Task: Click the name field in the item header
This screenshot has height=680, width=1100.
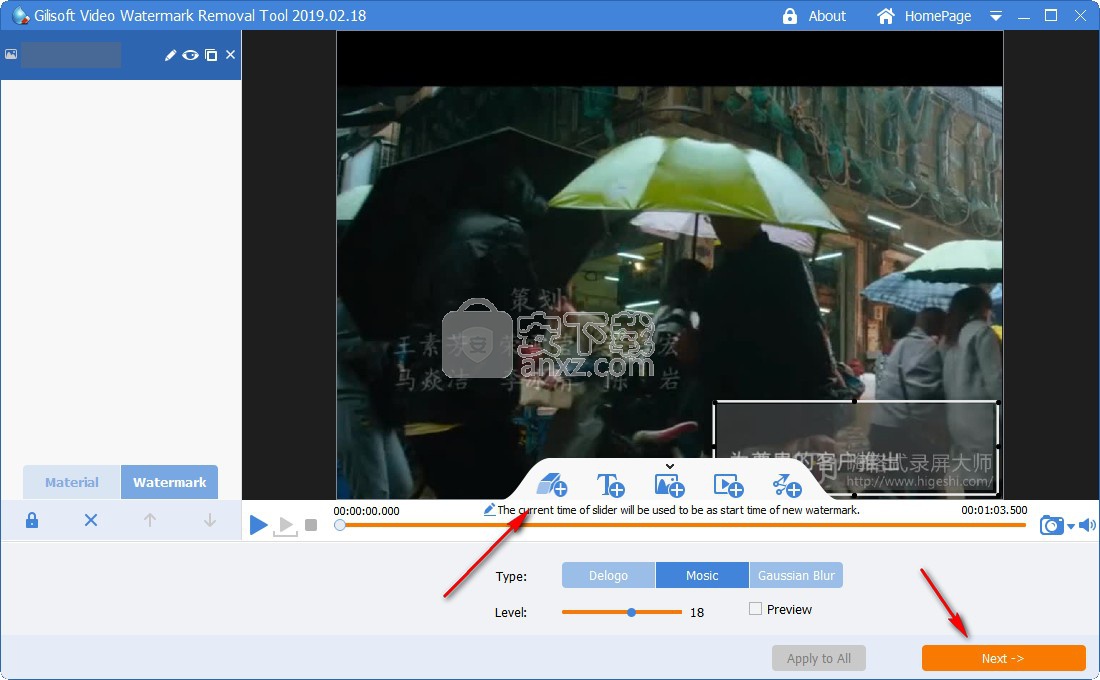Action: 71,55
